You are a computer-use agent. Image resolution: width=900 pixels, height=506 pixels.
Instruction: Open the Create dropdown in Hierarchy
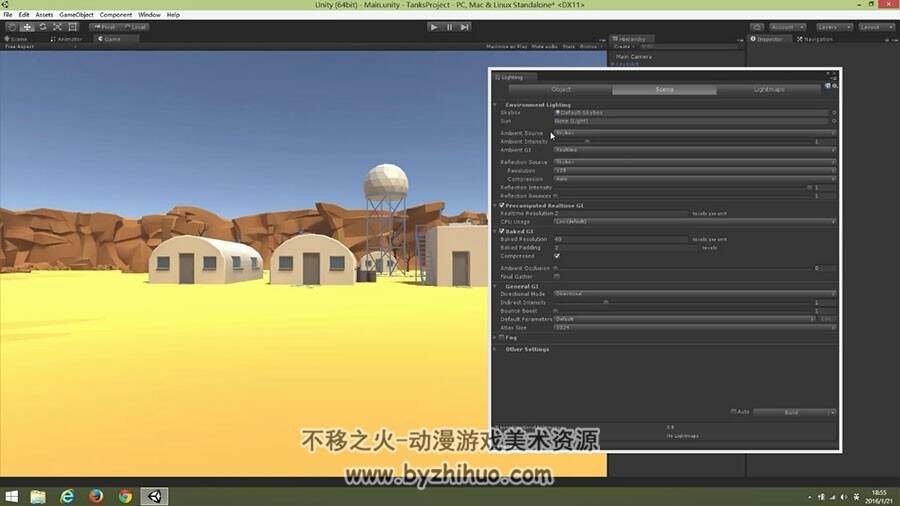point(623,46)
